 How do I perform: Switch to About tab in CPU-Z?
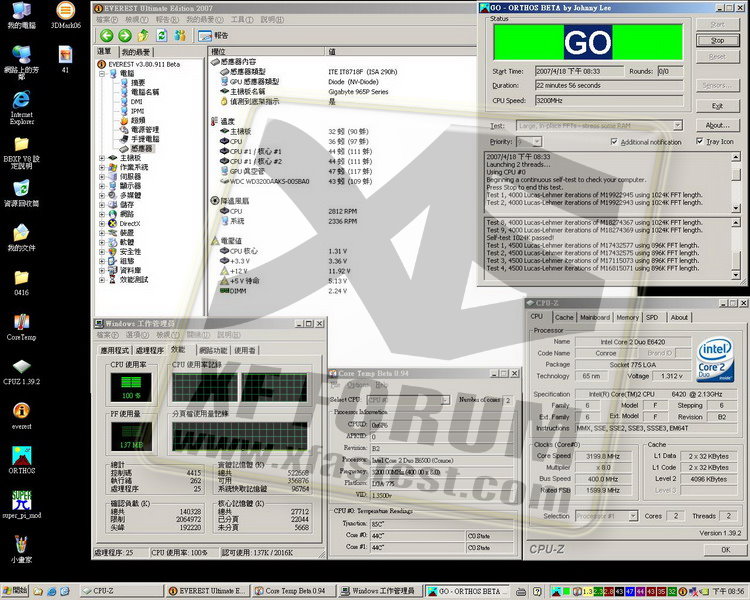tap(679, 317)
